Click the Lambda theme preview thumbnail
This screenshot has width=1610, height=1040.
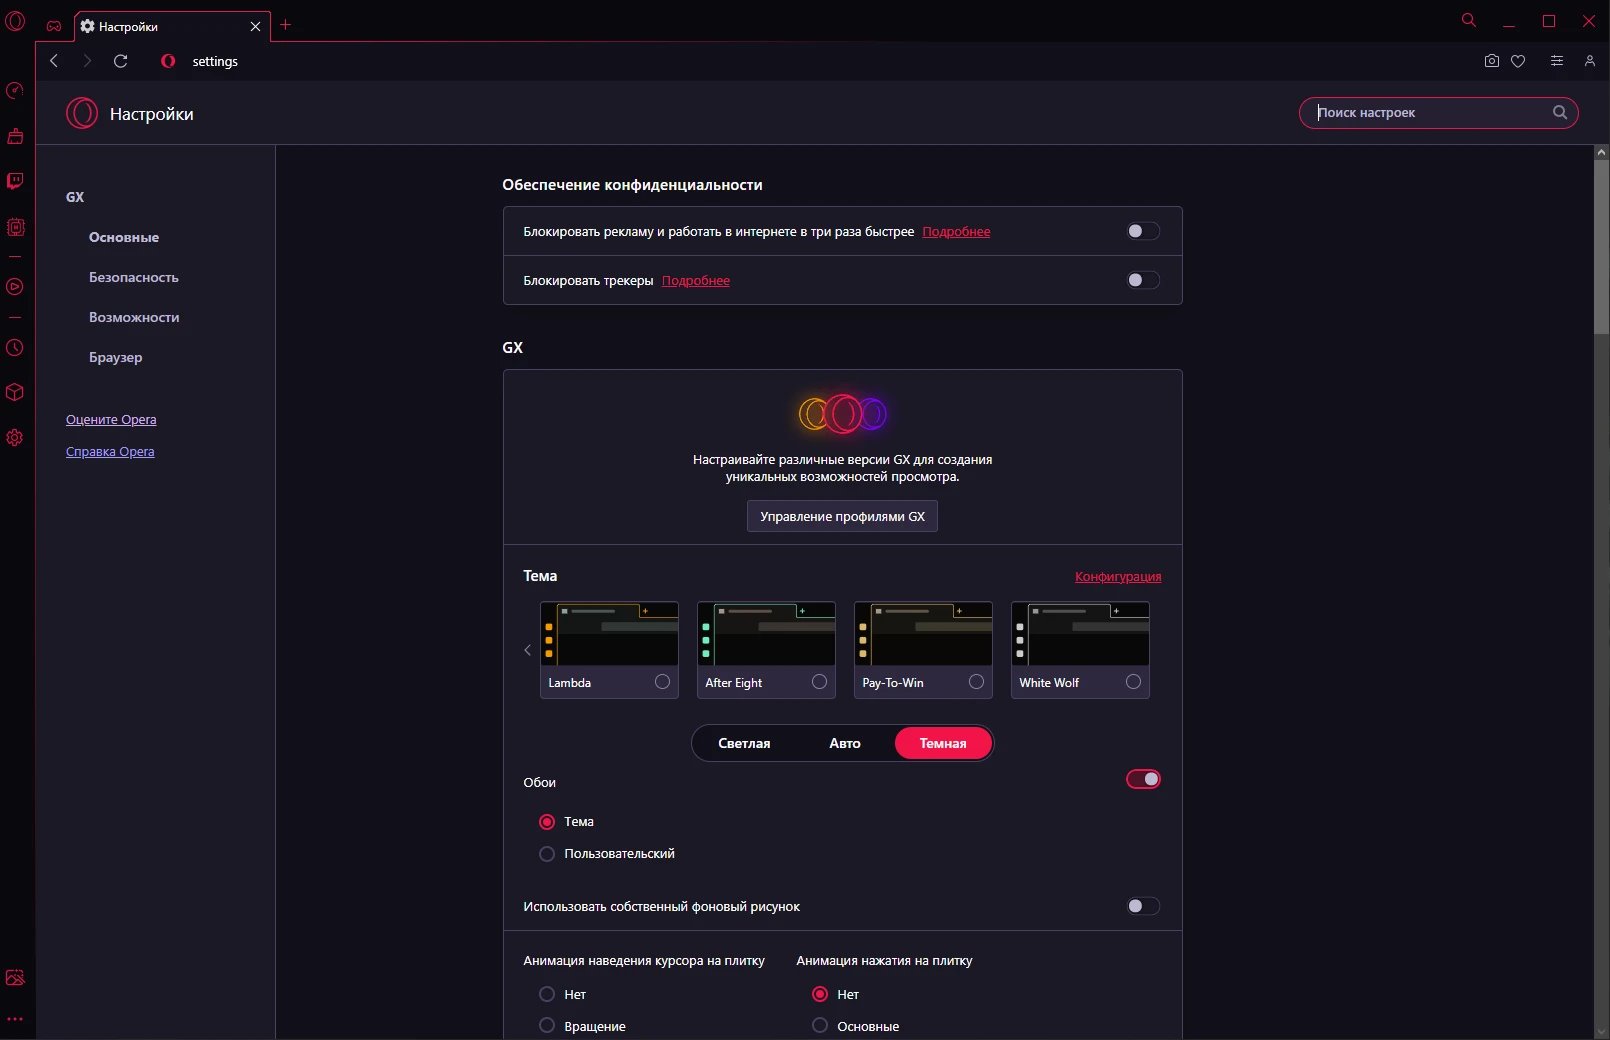pos(610,634)
